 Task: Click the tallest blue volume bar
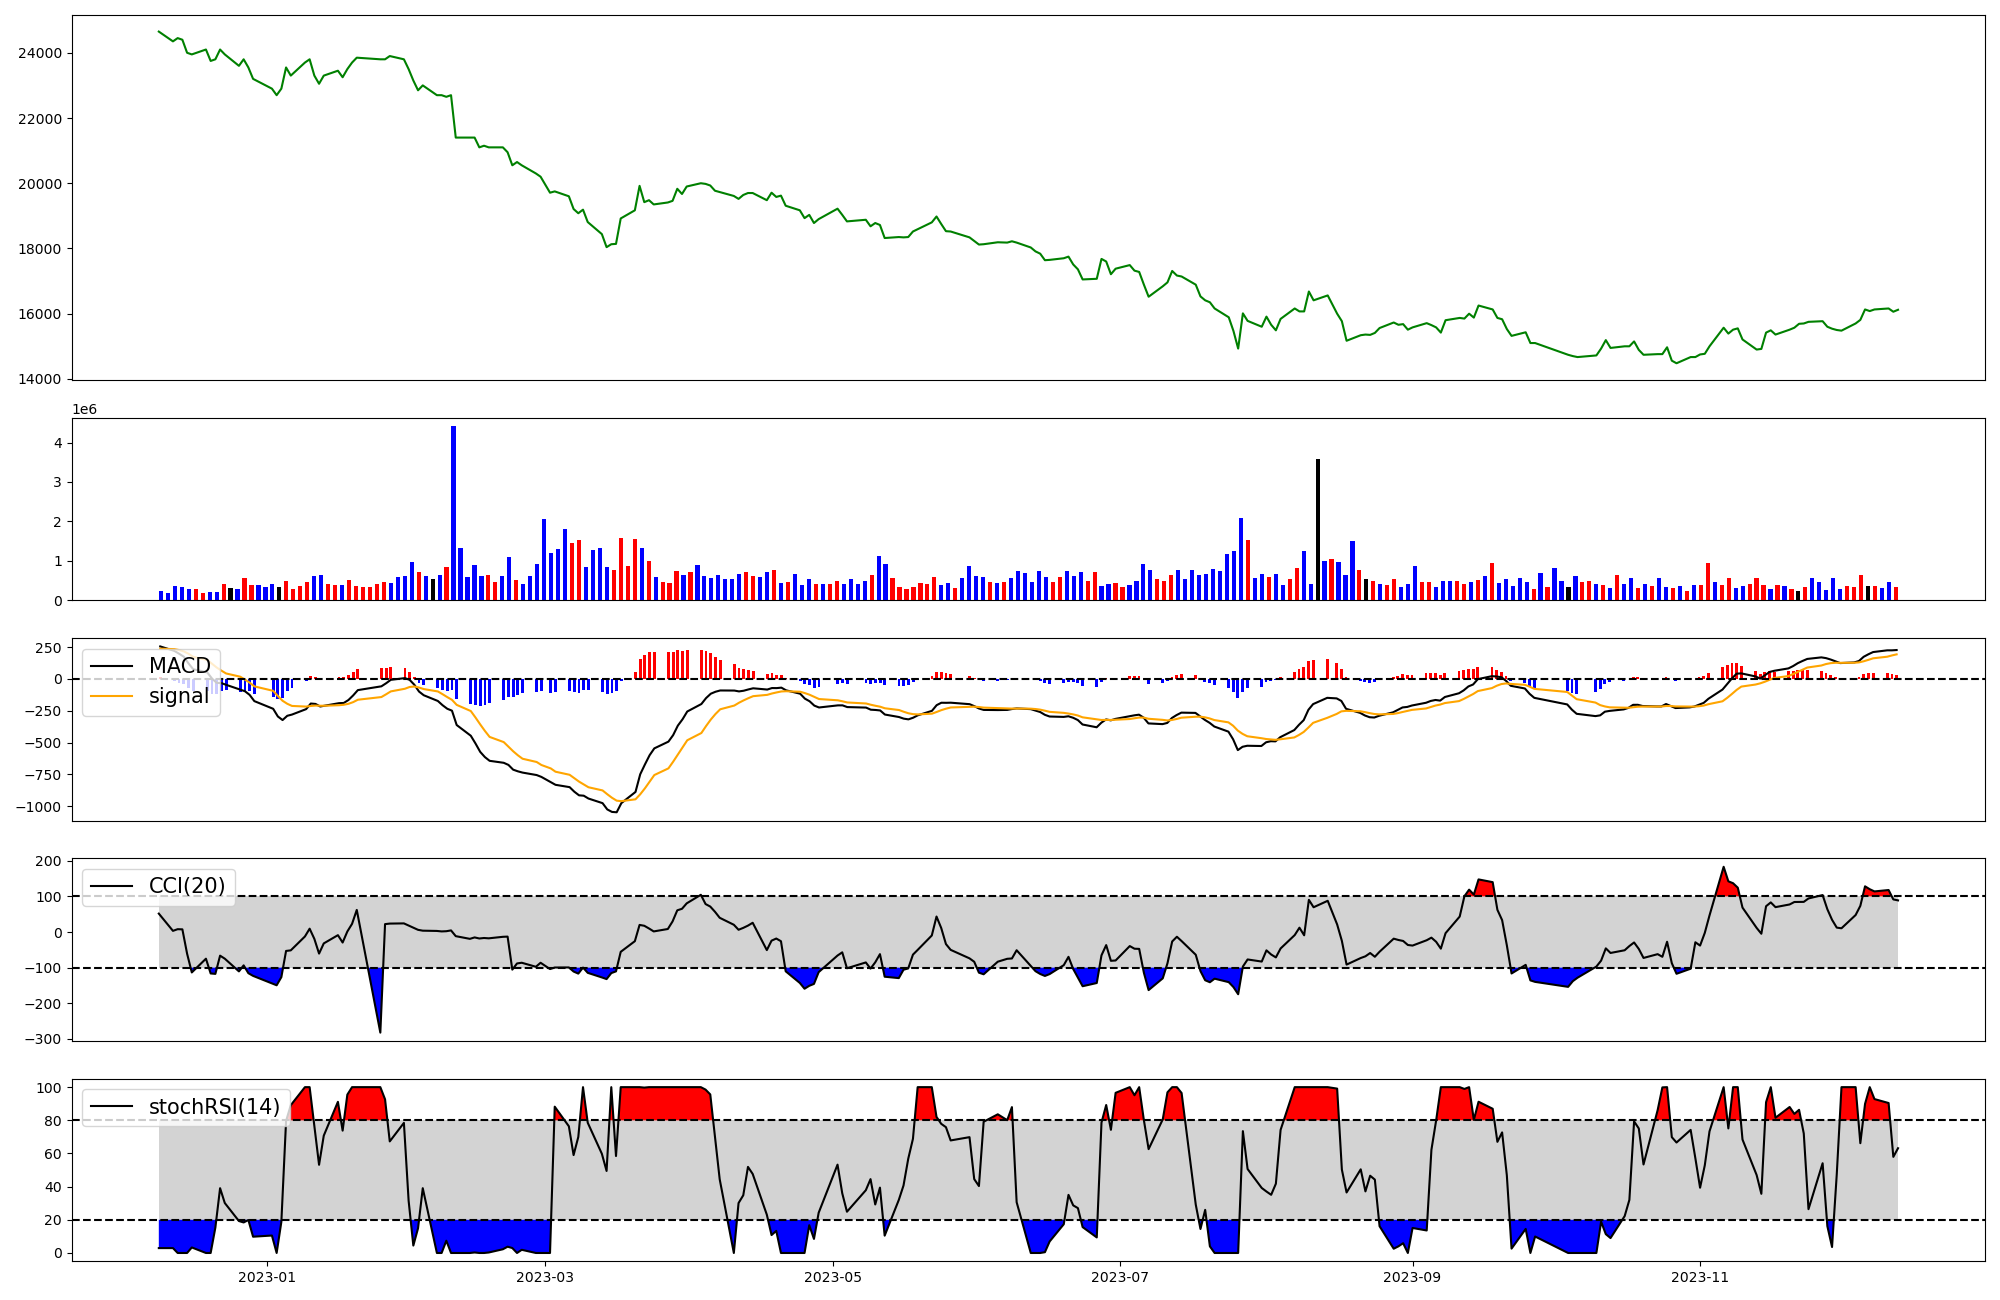(x=453, y=515)
